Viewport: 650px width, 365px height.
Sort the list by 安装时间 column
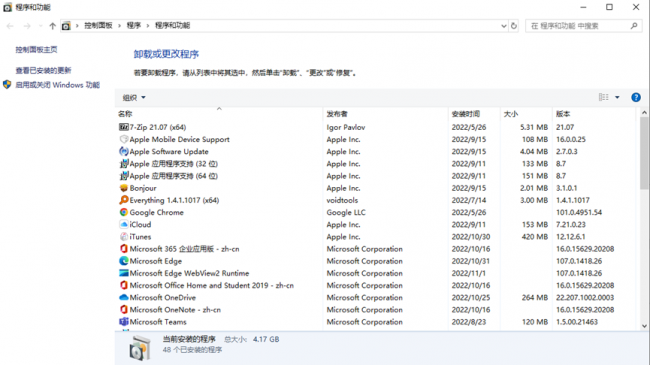click(466, 114)
